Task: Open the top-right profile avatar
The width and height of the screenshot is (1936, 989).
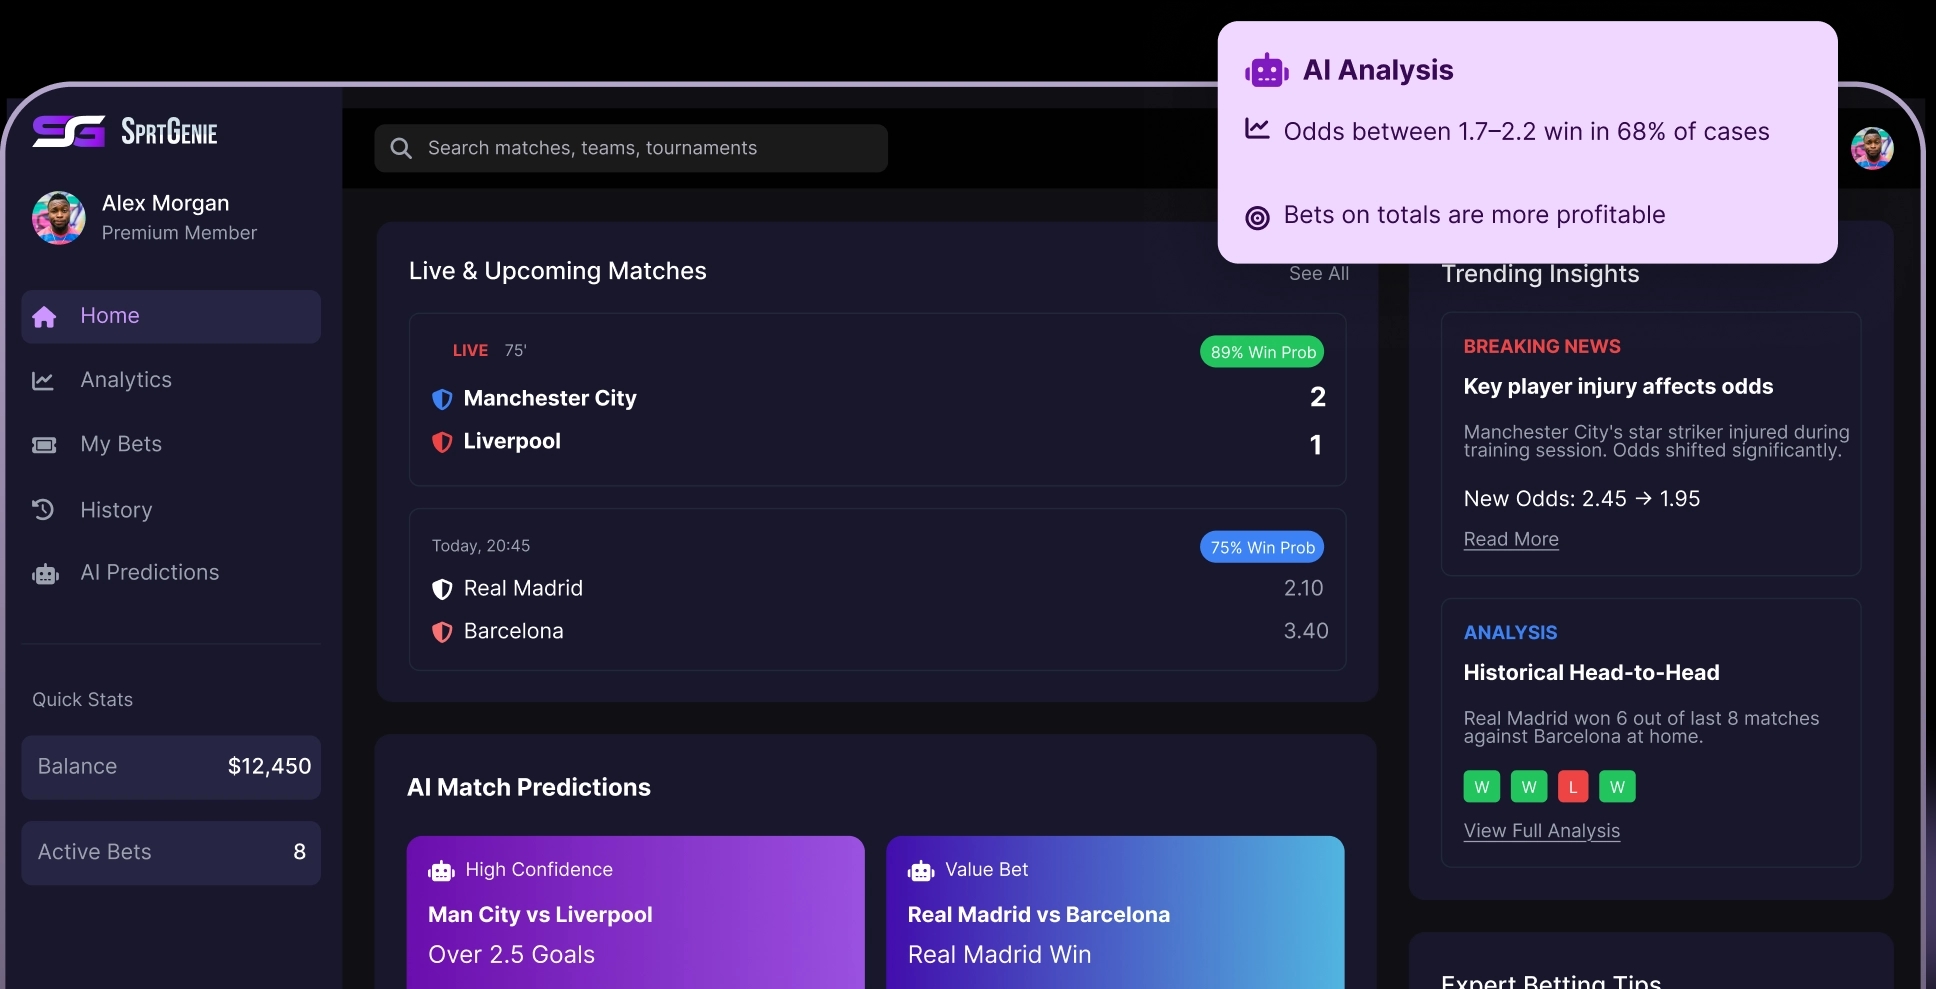Action: (1871, 149)
